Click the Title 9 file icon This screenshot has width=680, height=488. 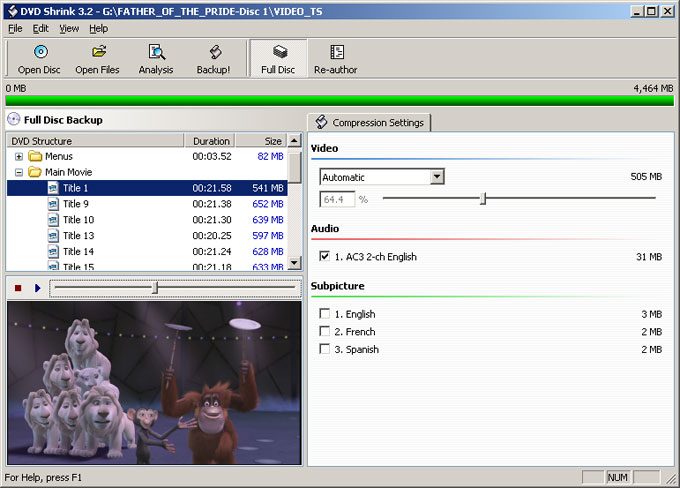click(53, 204)
